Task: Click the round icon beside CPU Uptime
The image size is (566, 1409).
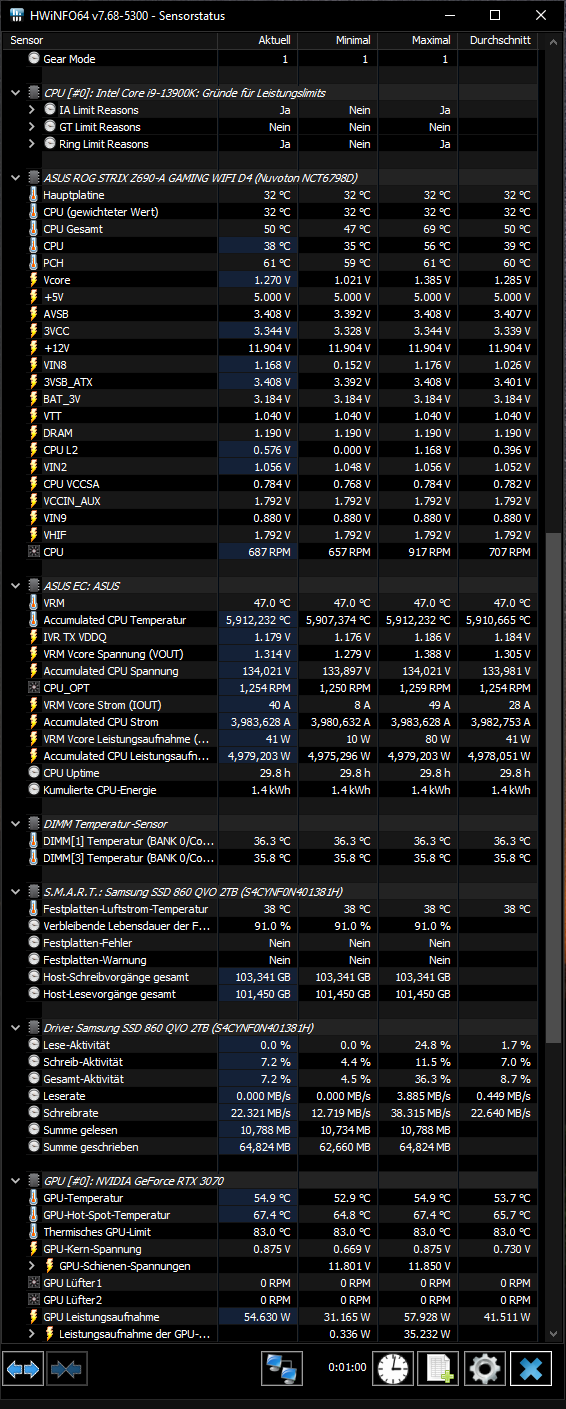Action: click(35, 773)
